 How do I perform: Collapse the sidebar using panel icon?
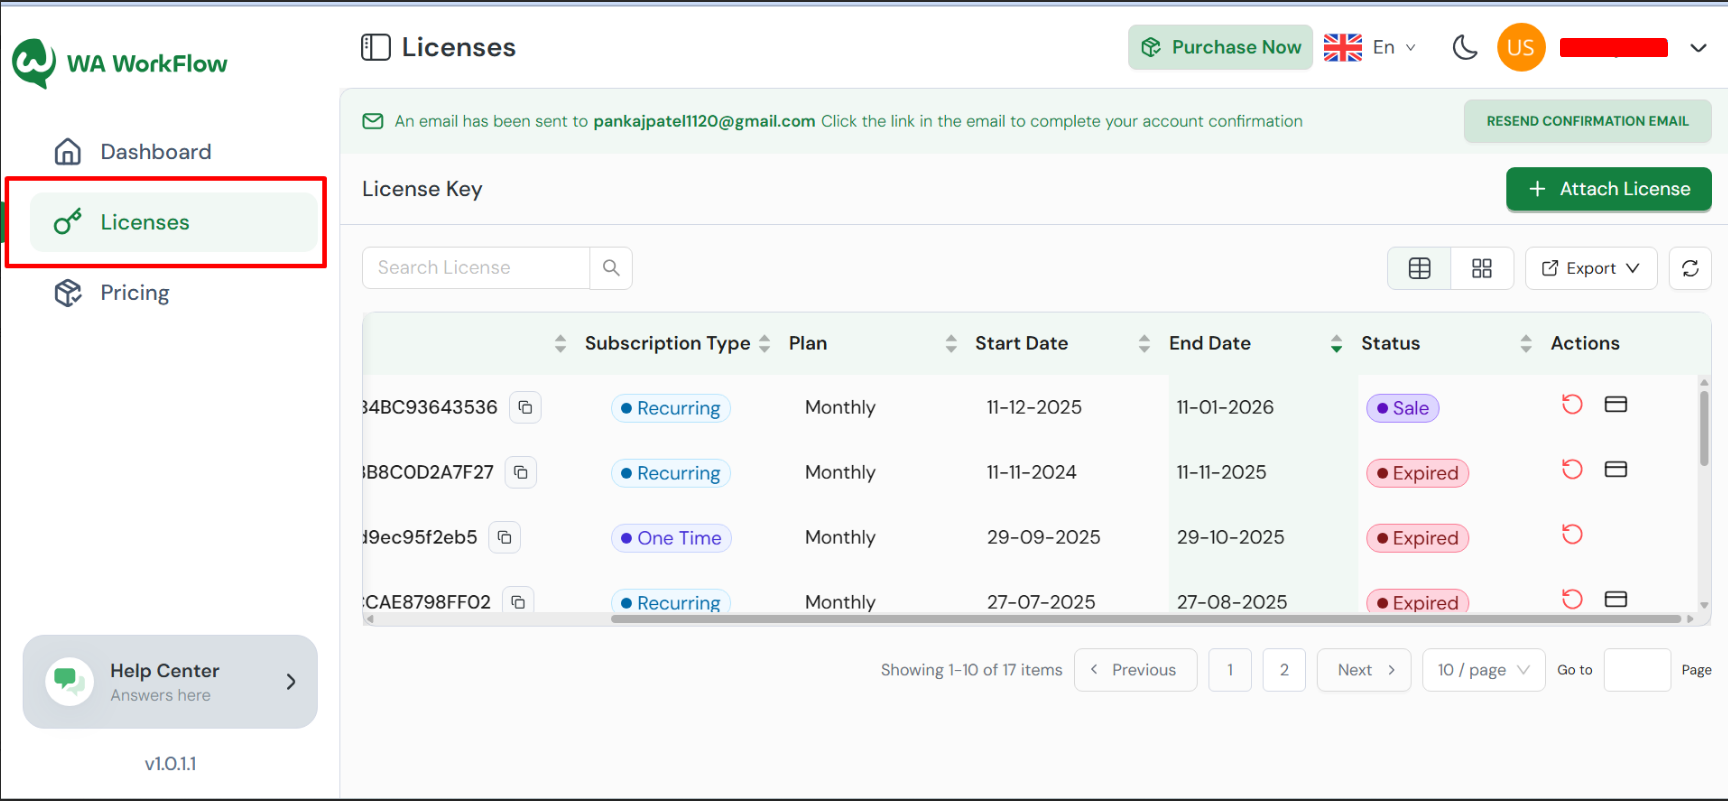click(376, 47)
